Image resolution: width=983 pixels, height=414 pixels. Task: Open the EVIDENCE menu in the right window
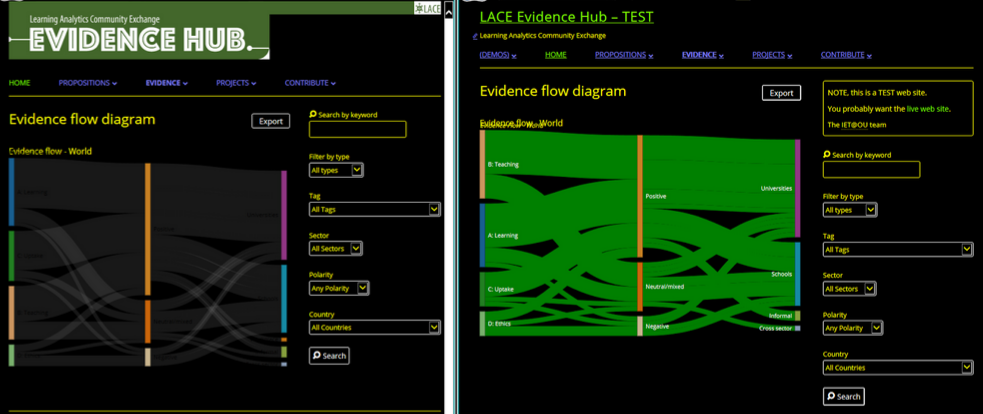[702, 55]
